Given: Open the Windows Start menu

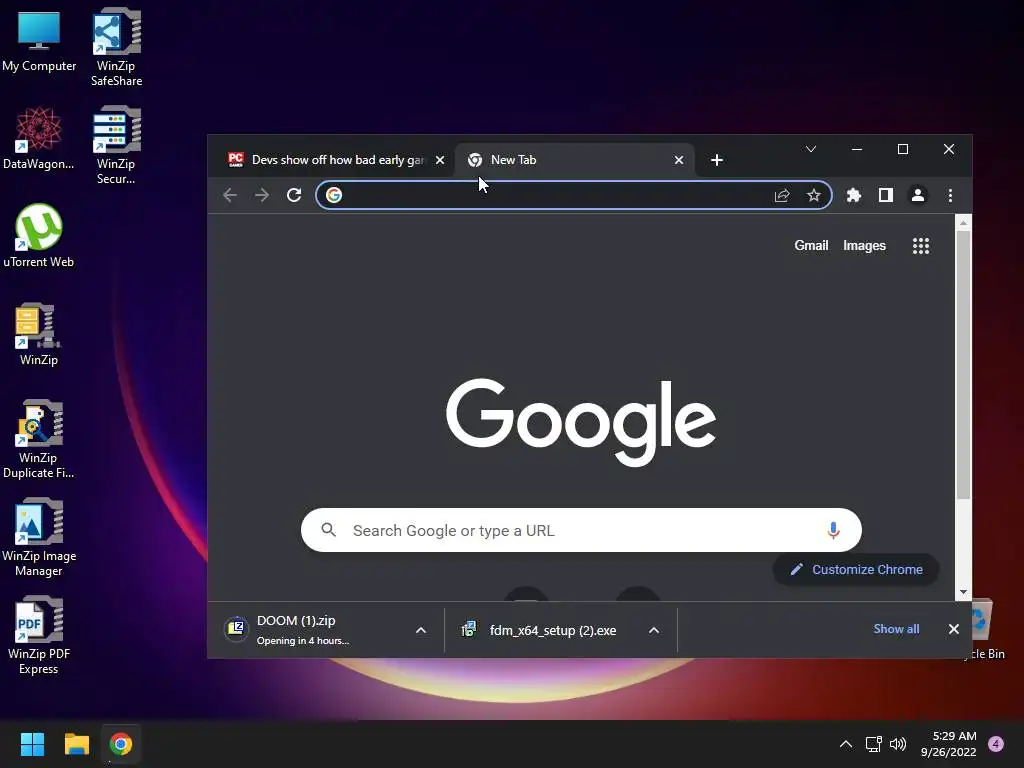Looking at the screenshot, I should [32, 744].
